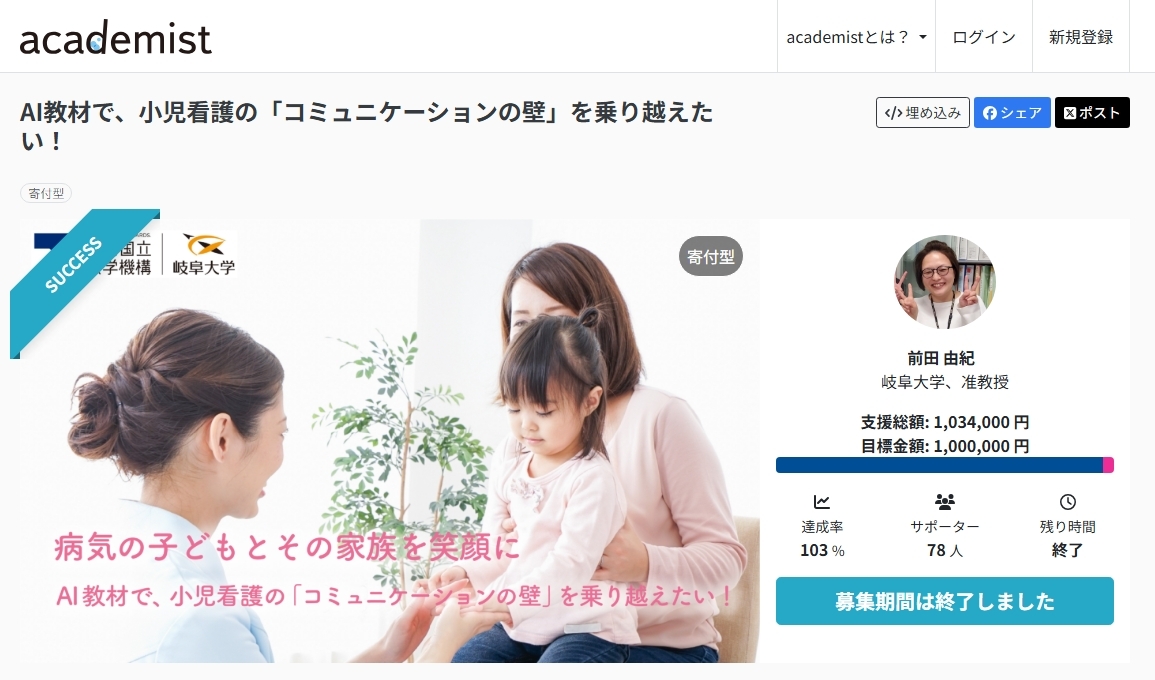Expand the academistとは？ dropdown menu

(x=856, y=37)
